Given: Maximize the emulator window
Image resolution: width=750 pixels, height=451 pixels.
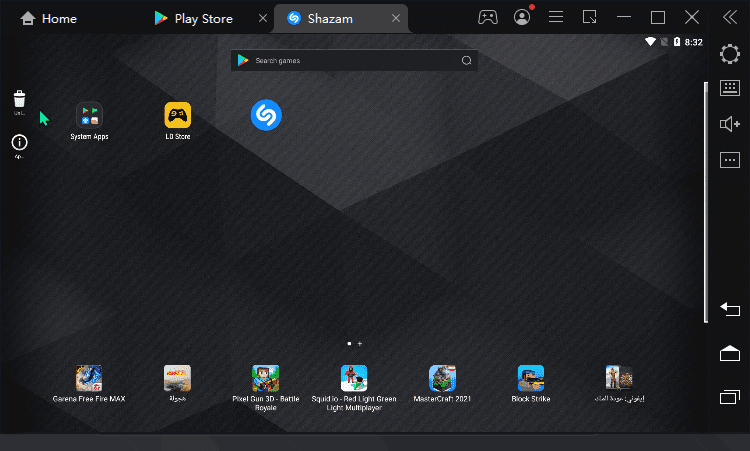Looking at the screenshot, I should 658,18.
